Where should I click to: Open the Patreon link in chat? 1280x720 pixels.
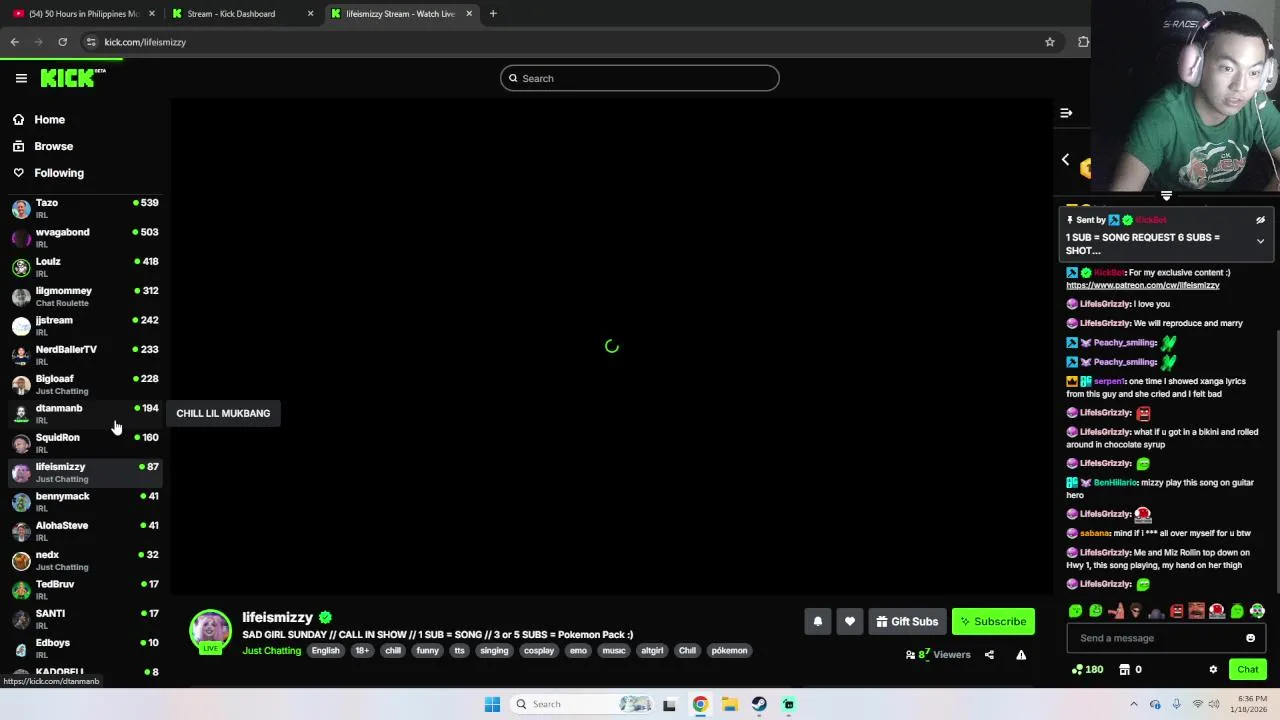(x=1143, y=285)
